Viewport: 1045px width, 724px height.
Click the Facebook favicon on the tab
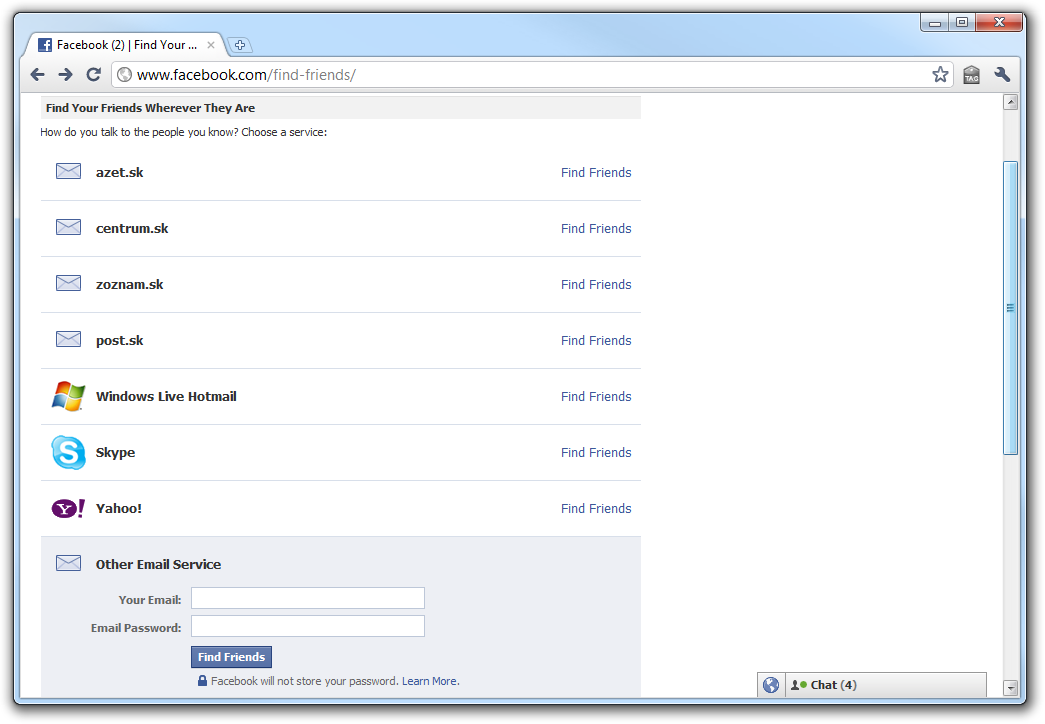click(45, 45)
